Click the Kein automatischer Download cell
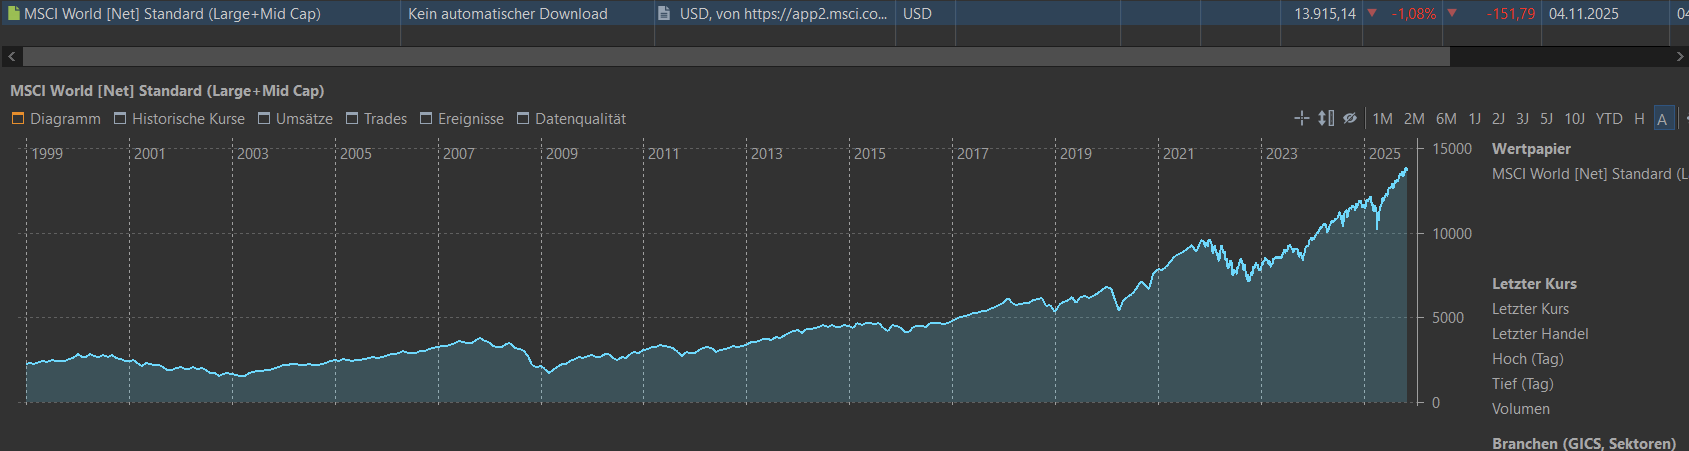 508,14
